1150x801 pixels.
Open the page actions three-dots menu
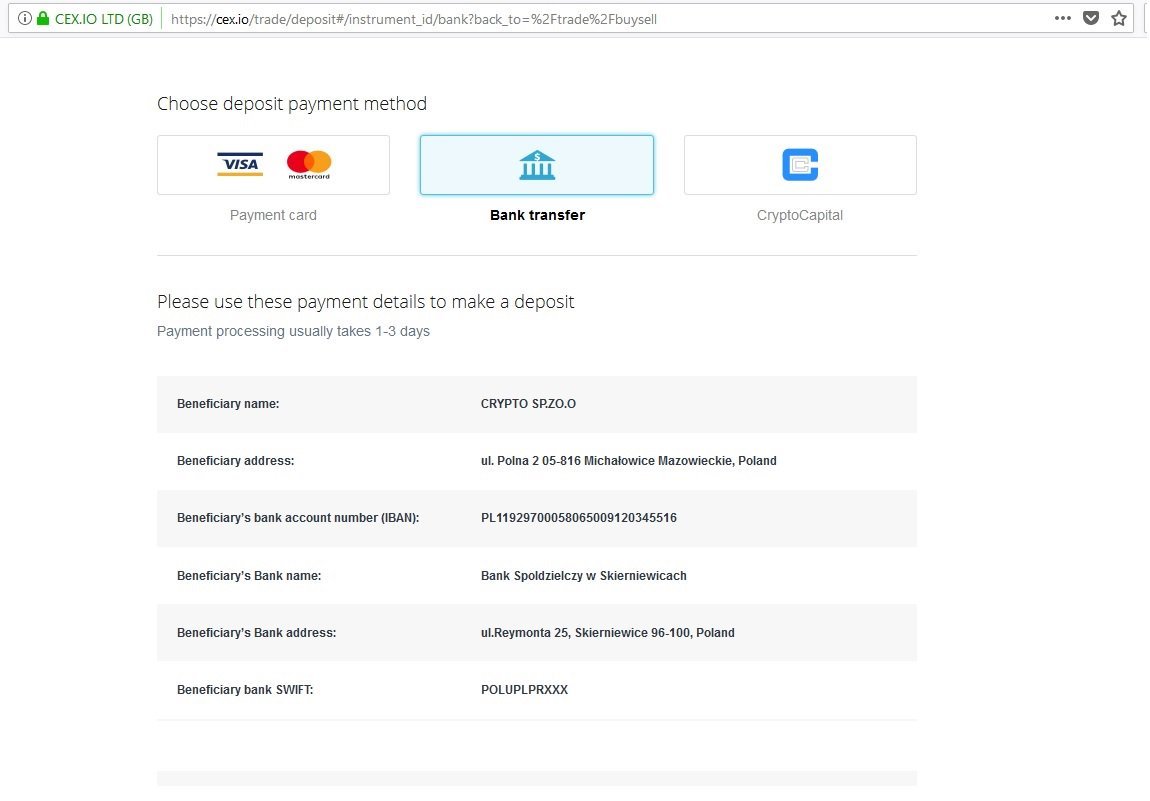tap(1063, 18)
